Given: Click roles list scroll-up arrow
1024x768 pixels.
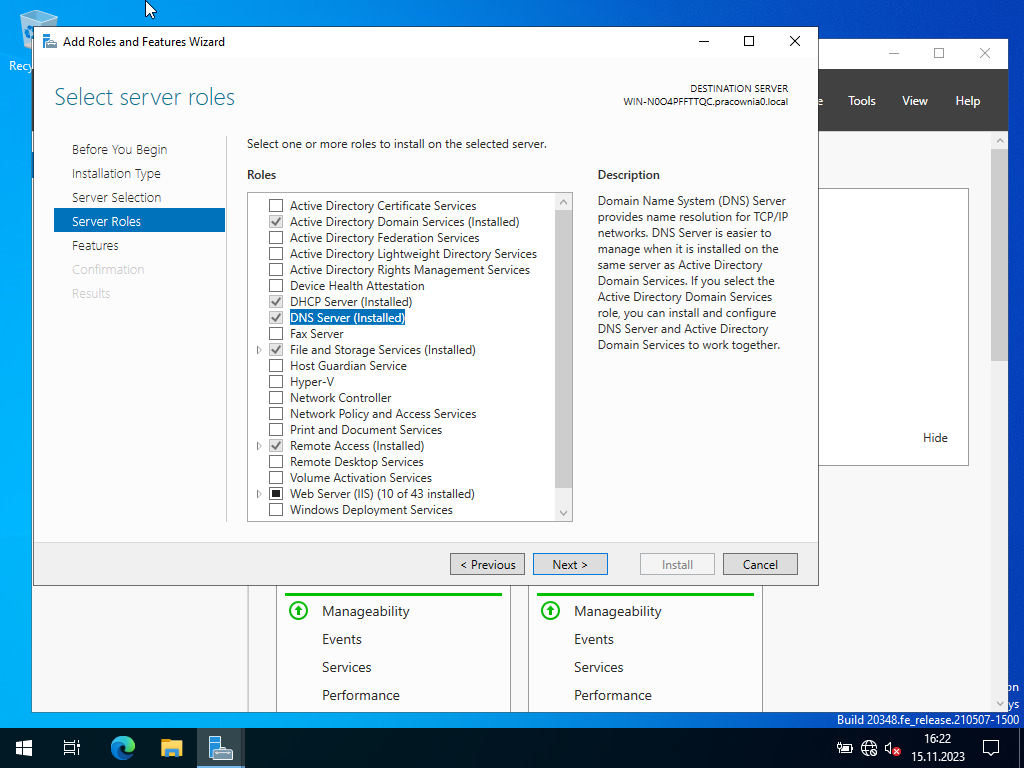Looking at the screenshot, I should point(564,202).
